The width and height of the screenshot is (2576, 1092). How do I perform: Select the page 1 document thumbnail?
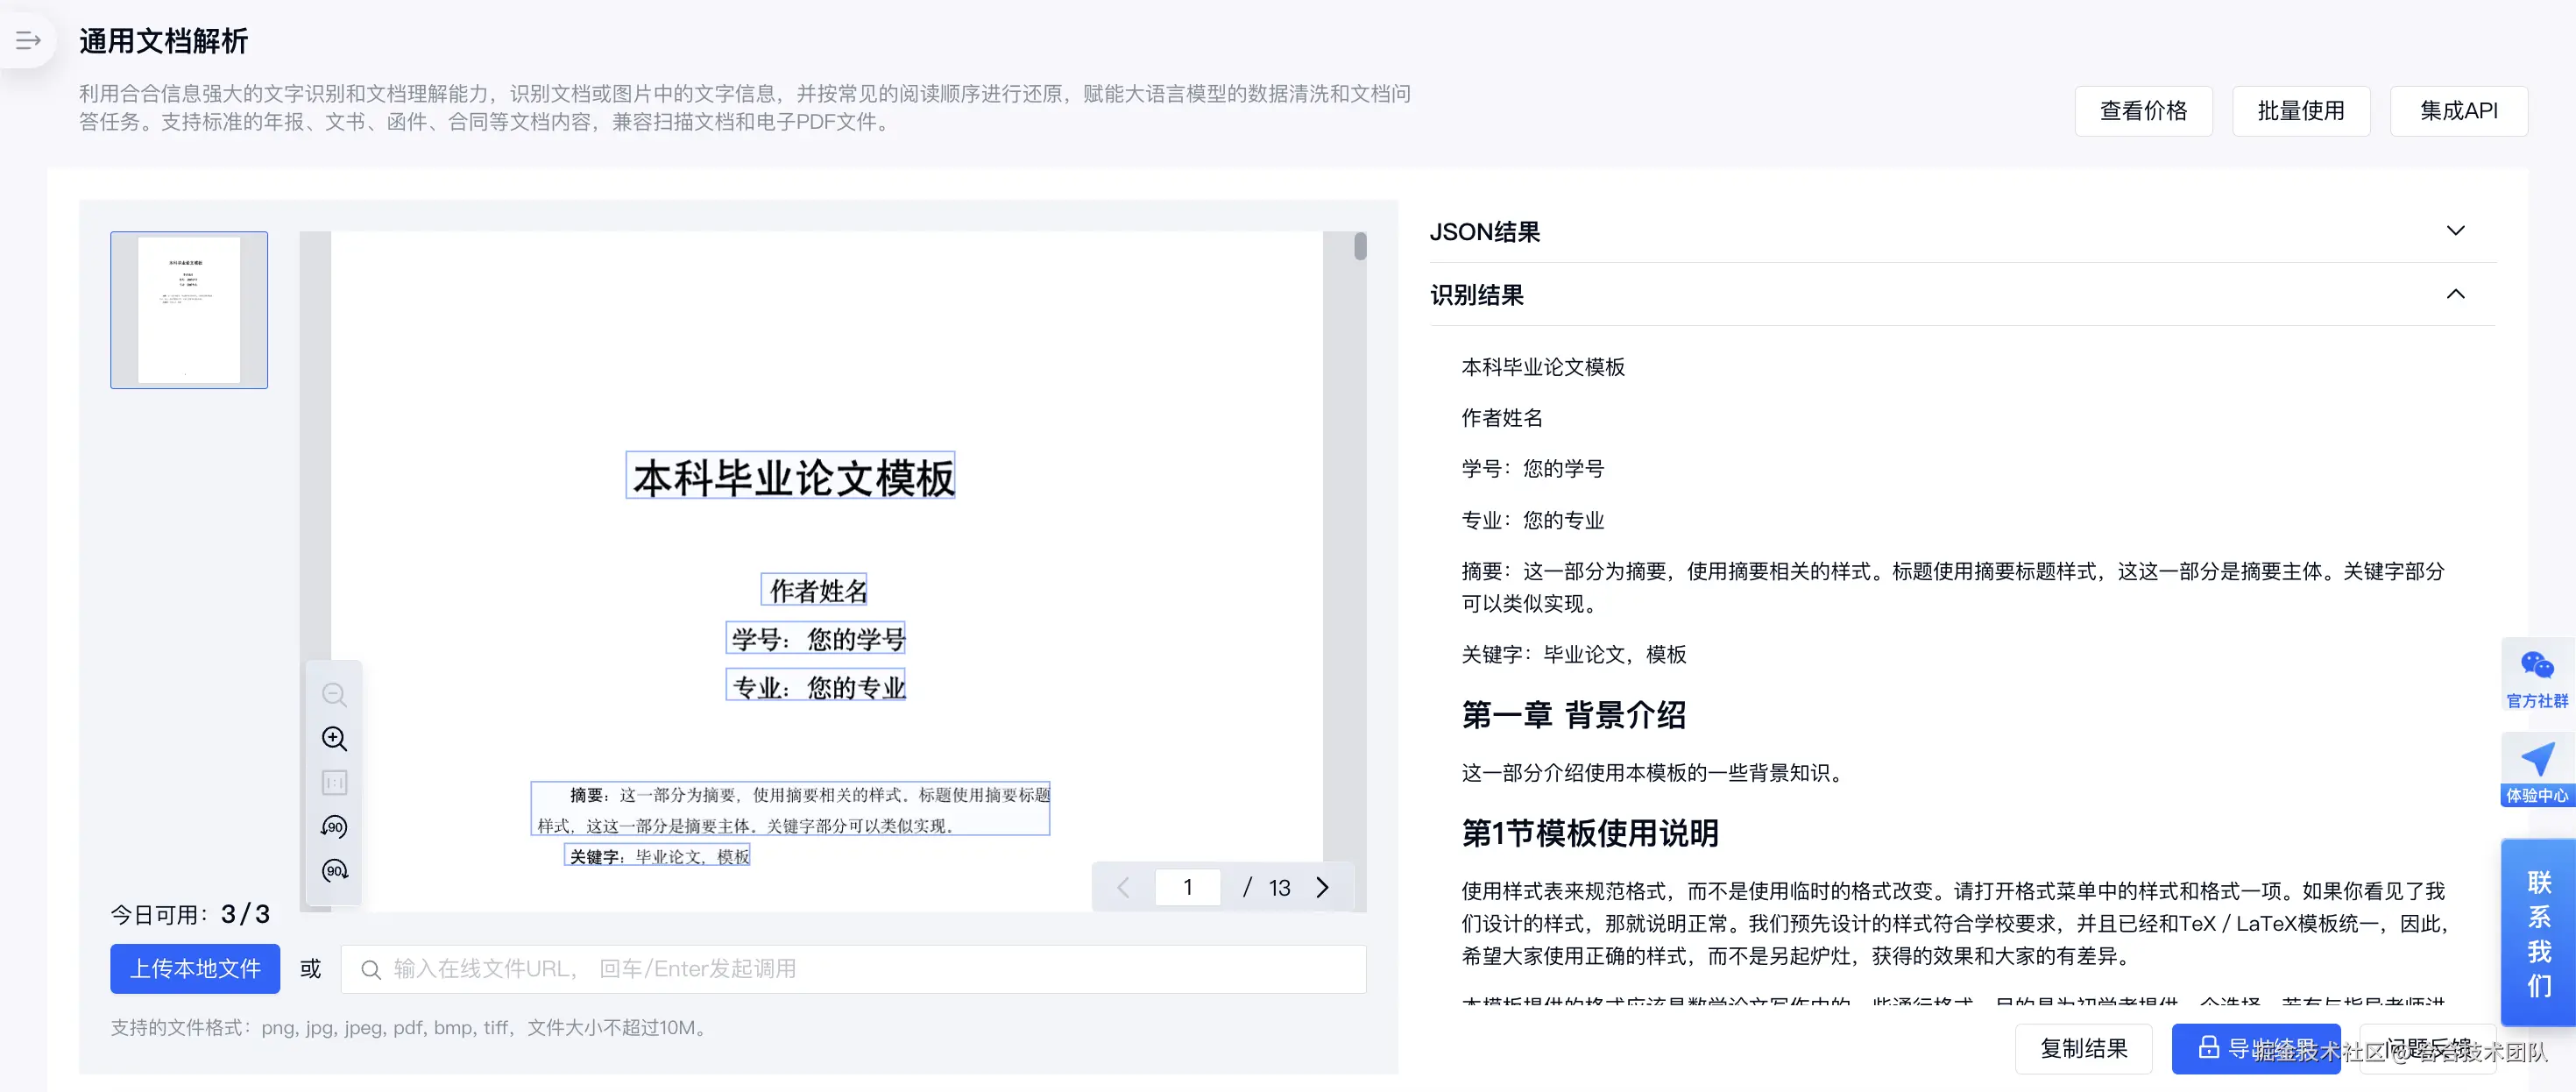189,310
